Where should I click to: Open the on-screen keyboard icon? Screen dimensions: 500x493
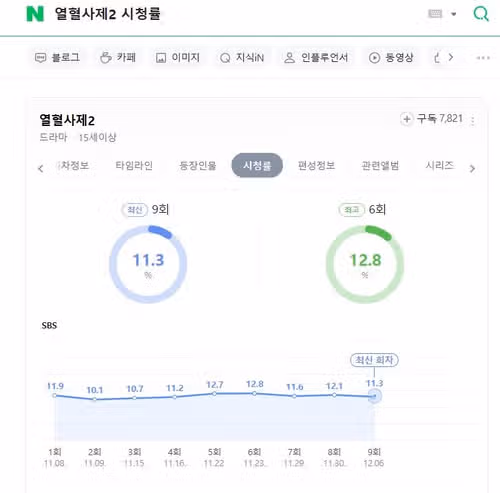pyautogui.click(x=435, y=14)
